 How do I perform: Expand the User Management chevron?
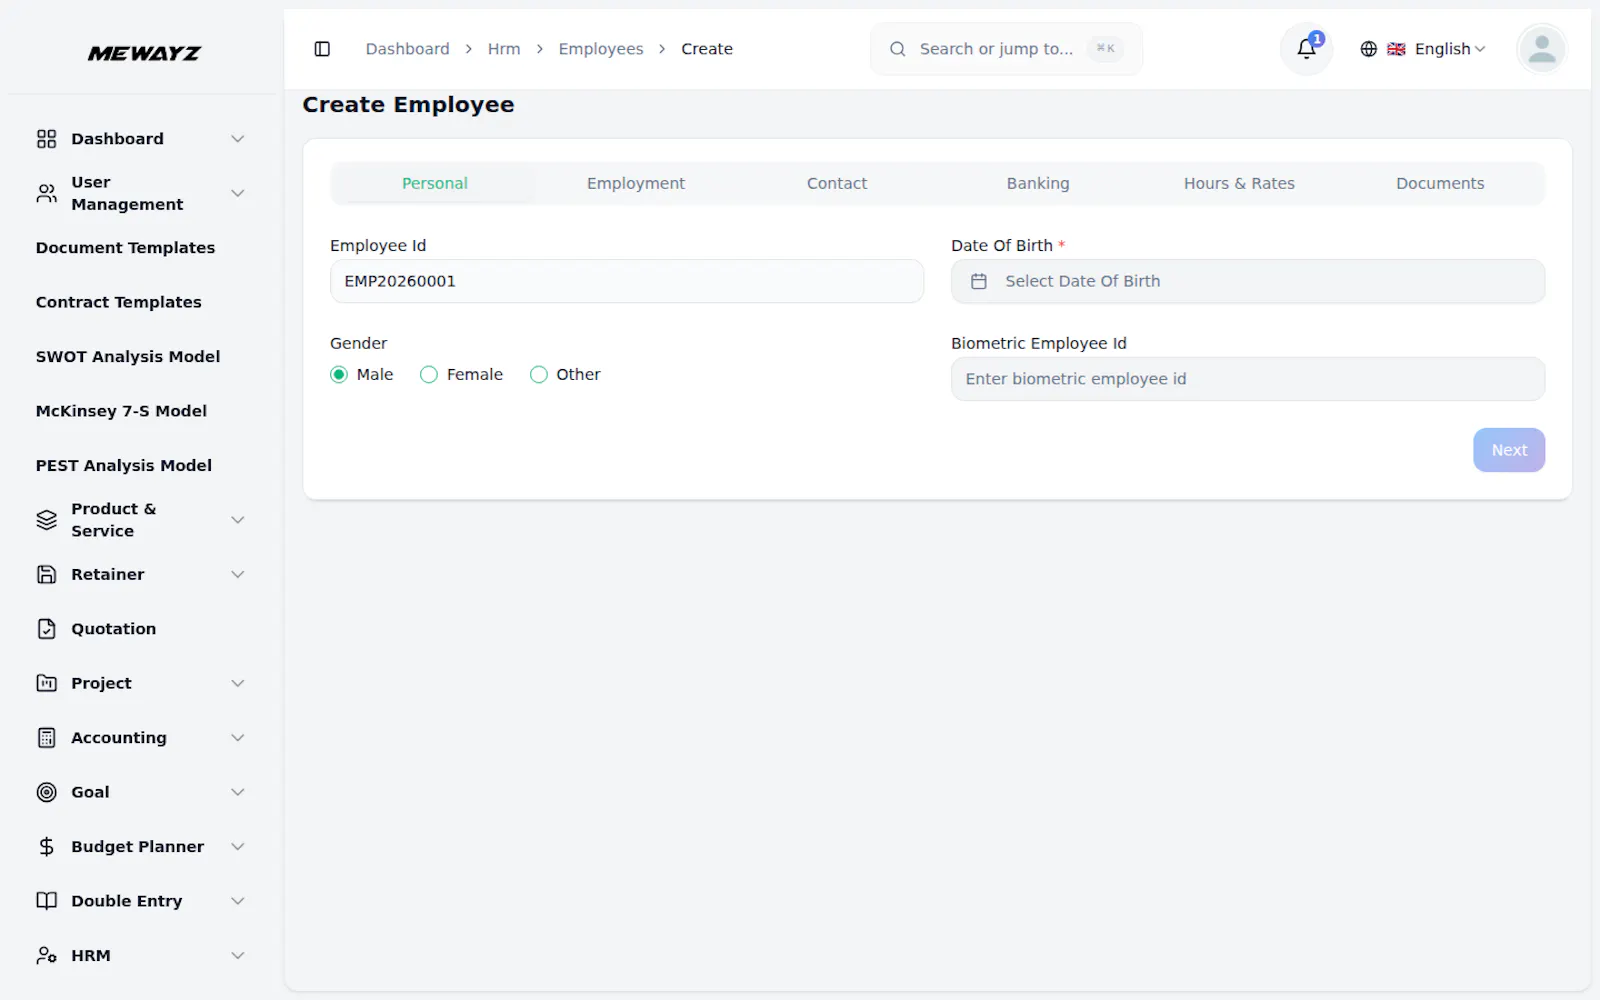pos(238,193)
